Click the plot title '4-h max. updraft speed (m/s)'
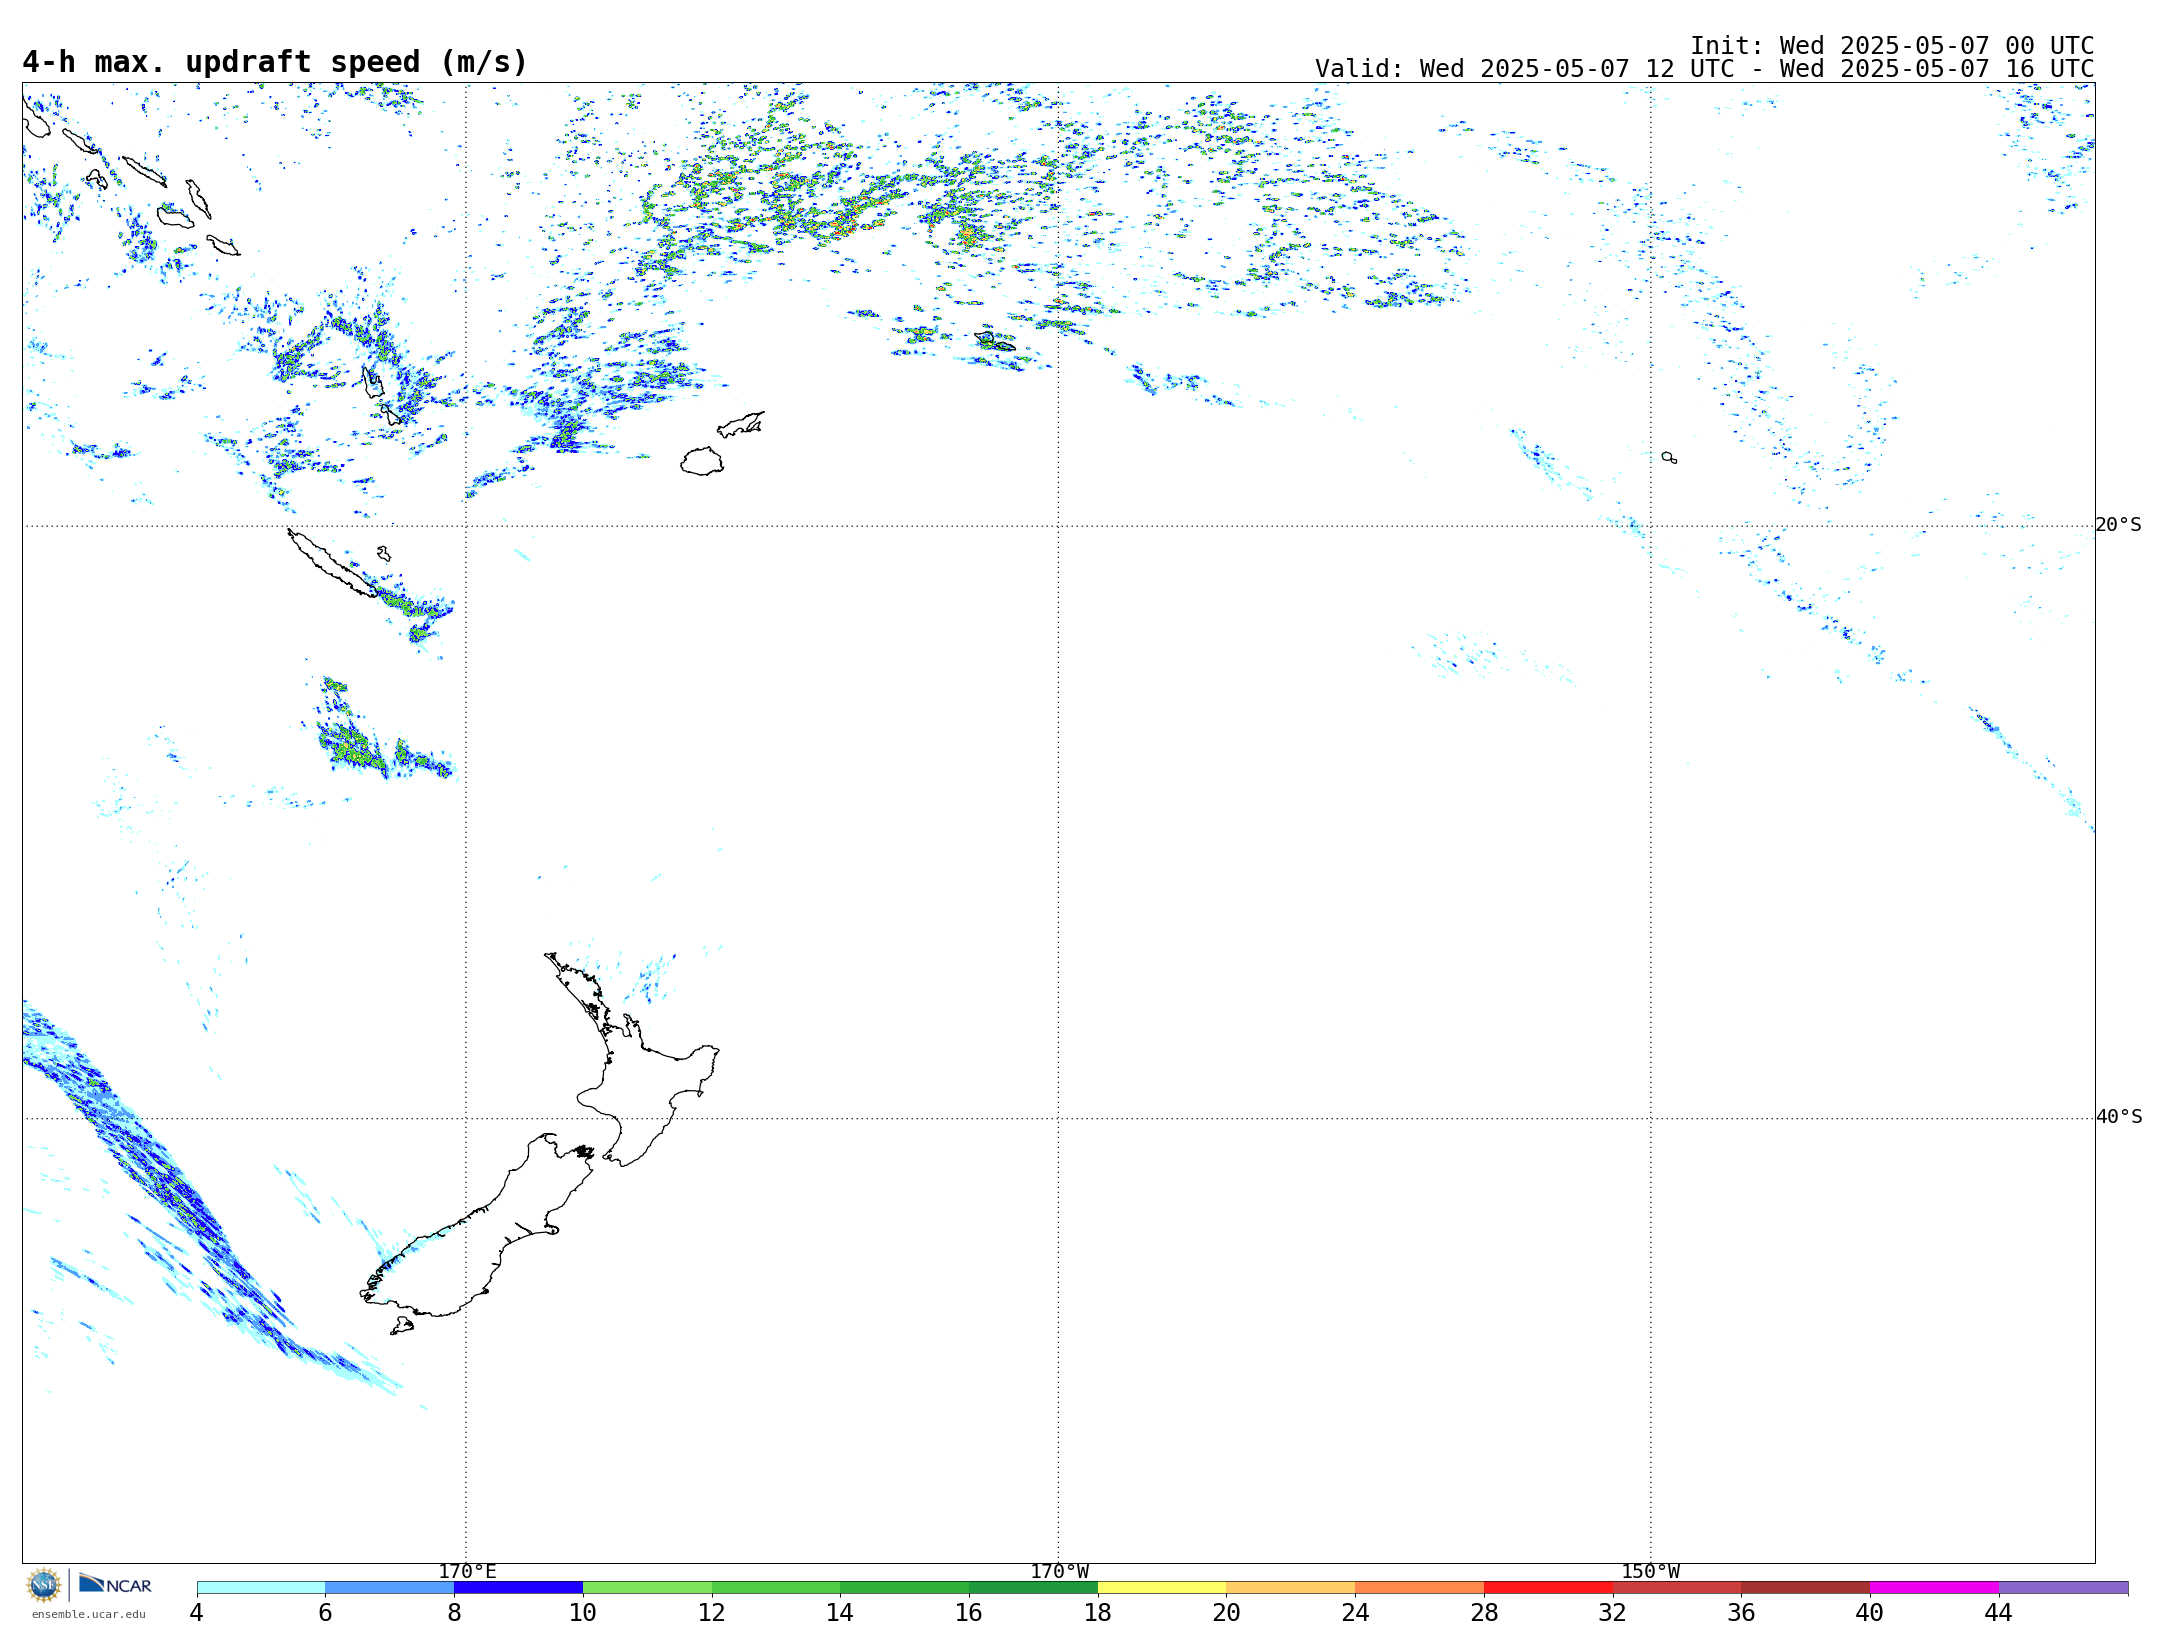This screenshot has width=2160, height=1626. point(275,62)
